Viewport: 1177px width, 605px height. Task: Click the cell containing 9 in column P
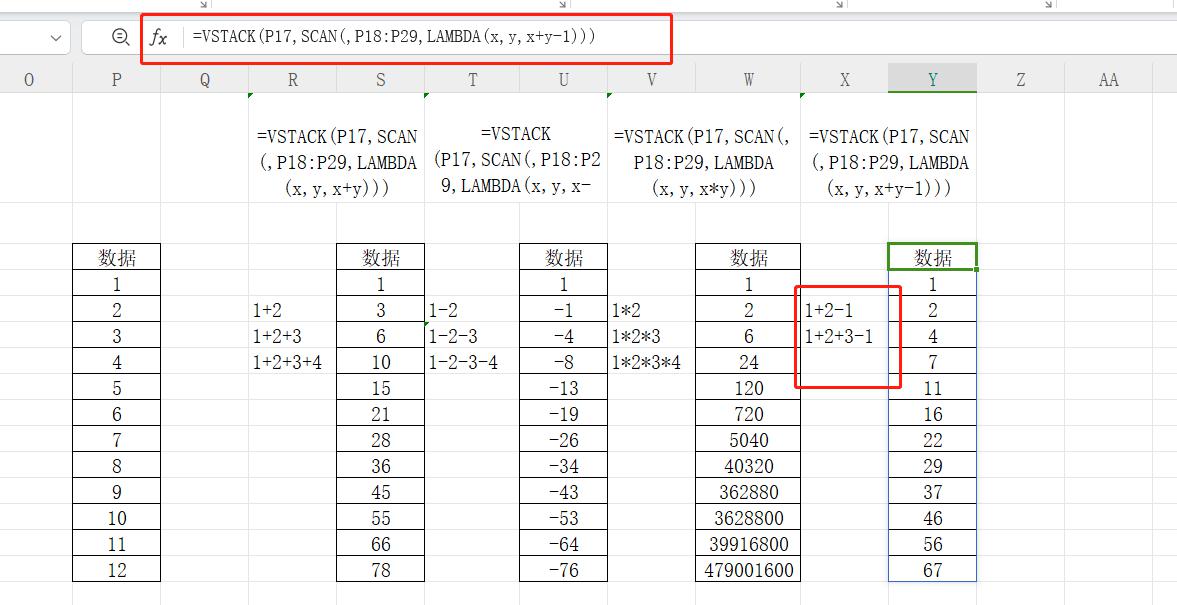coord(116,492)
